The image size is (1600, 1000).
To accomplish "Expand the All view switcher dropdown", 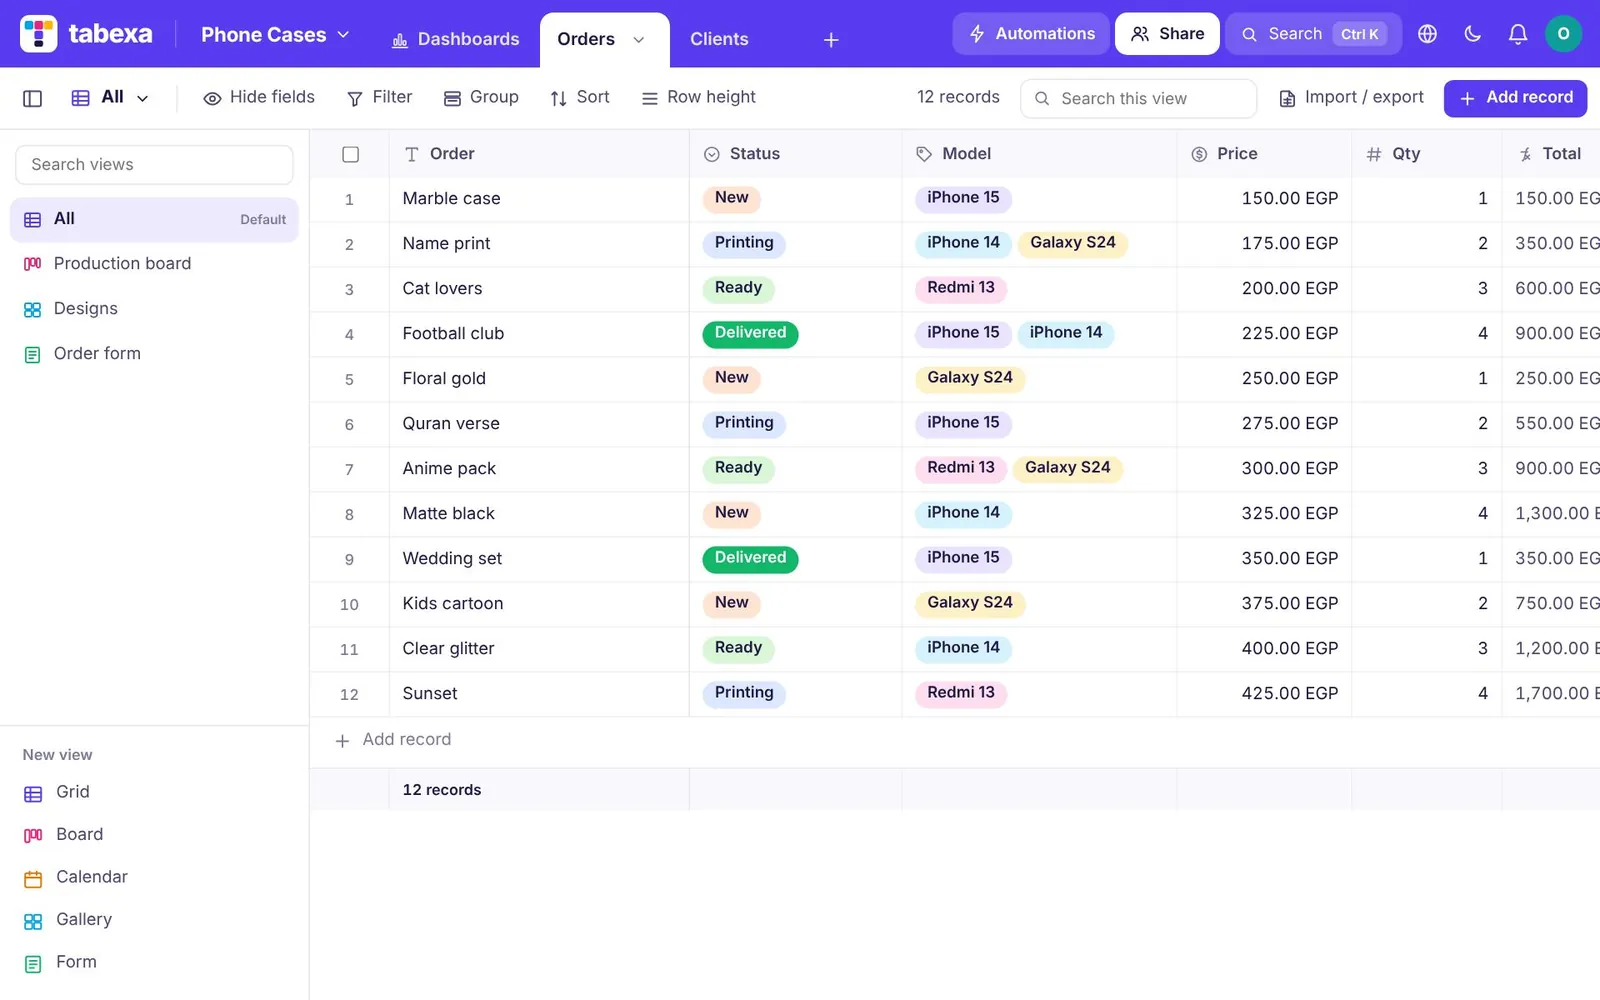I will tap(110, 97).
